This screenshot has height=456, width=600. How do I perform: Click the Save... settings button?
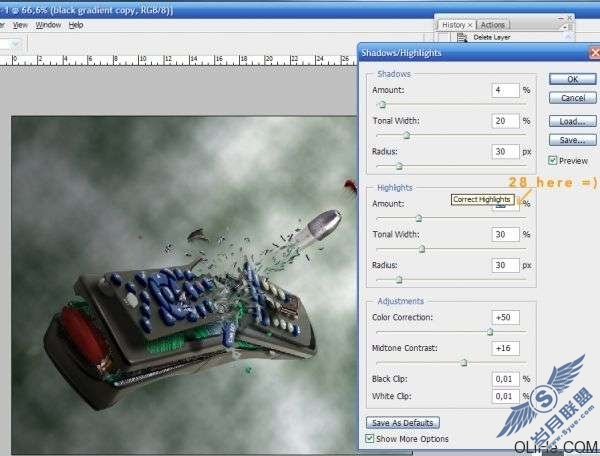click(572, 140)
